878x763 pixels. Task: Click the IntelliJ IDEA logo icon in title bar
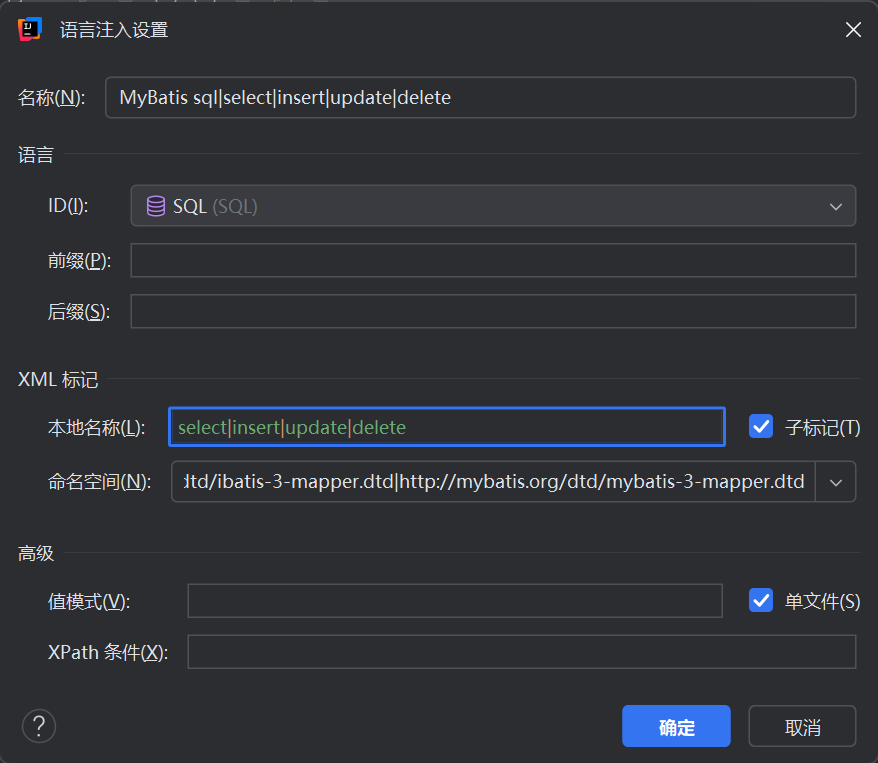coord(30,29)
